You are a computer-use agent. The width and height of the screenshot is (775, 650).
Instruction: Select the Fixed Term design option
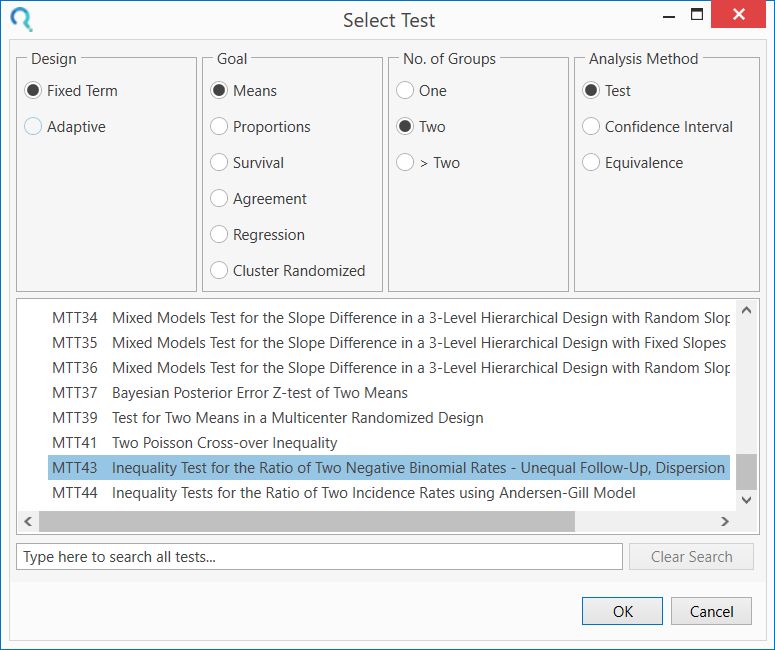tap(71, 91)
